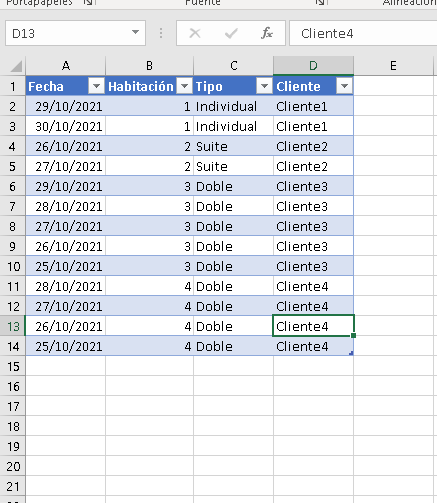Open the Tipo filter dropdown
Viewport: 437px width, 503px height.
(264, 86)
